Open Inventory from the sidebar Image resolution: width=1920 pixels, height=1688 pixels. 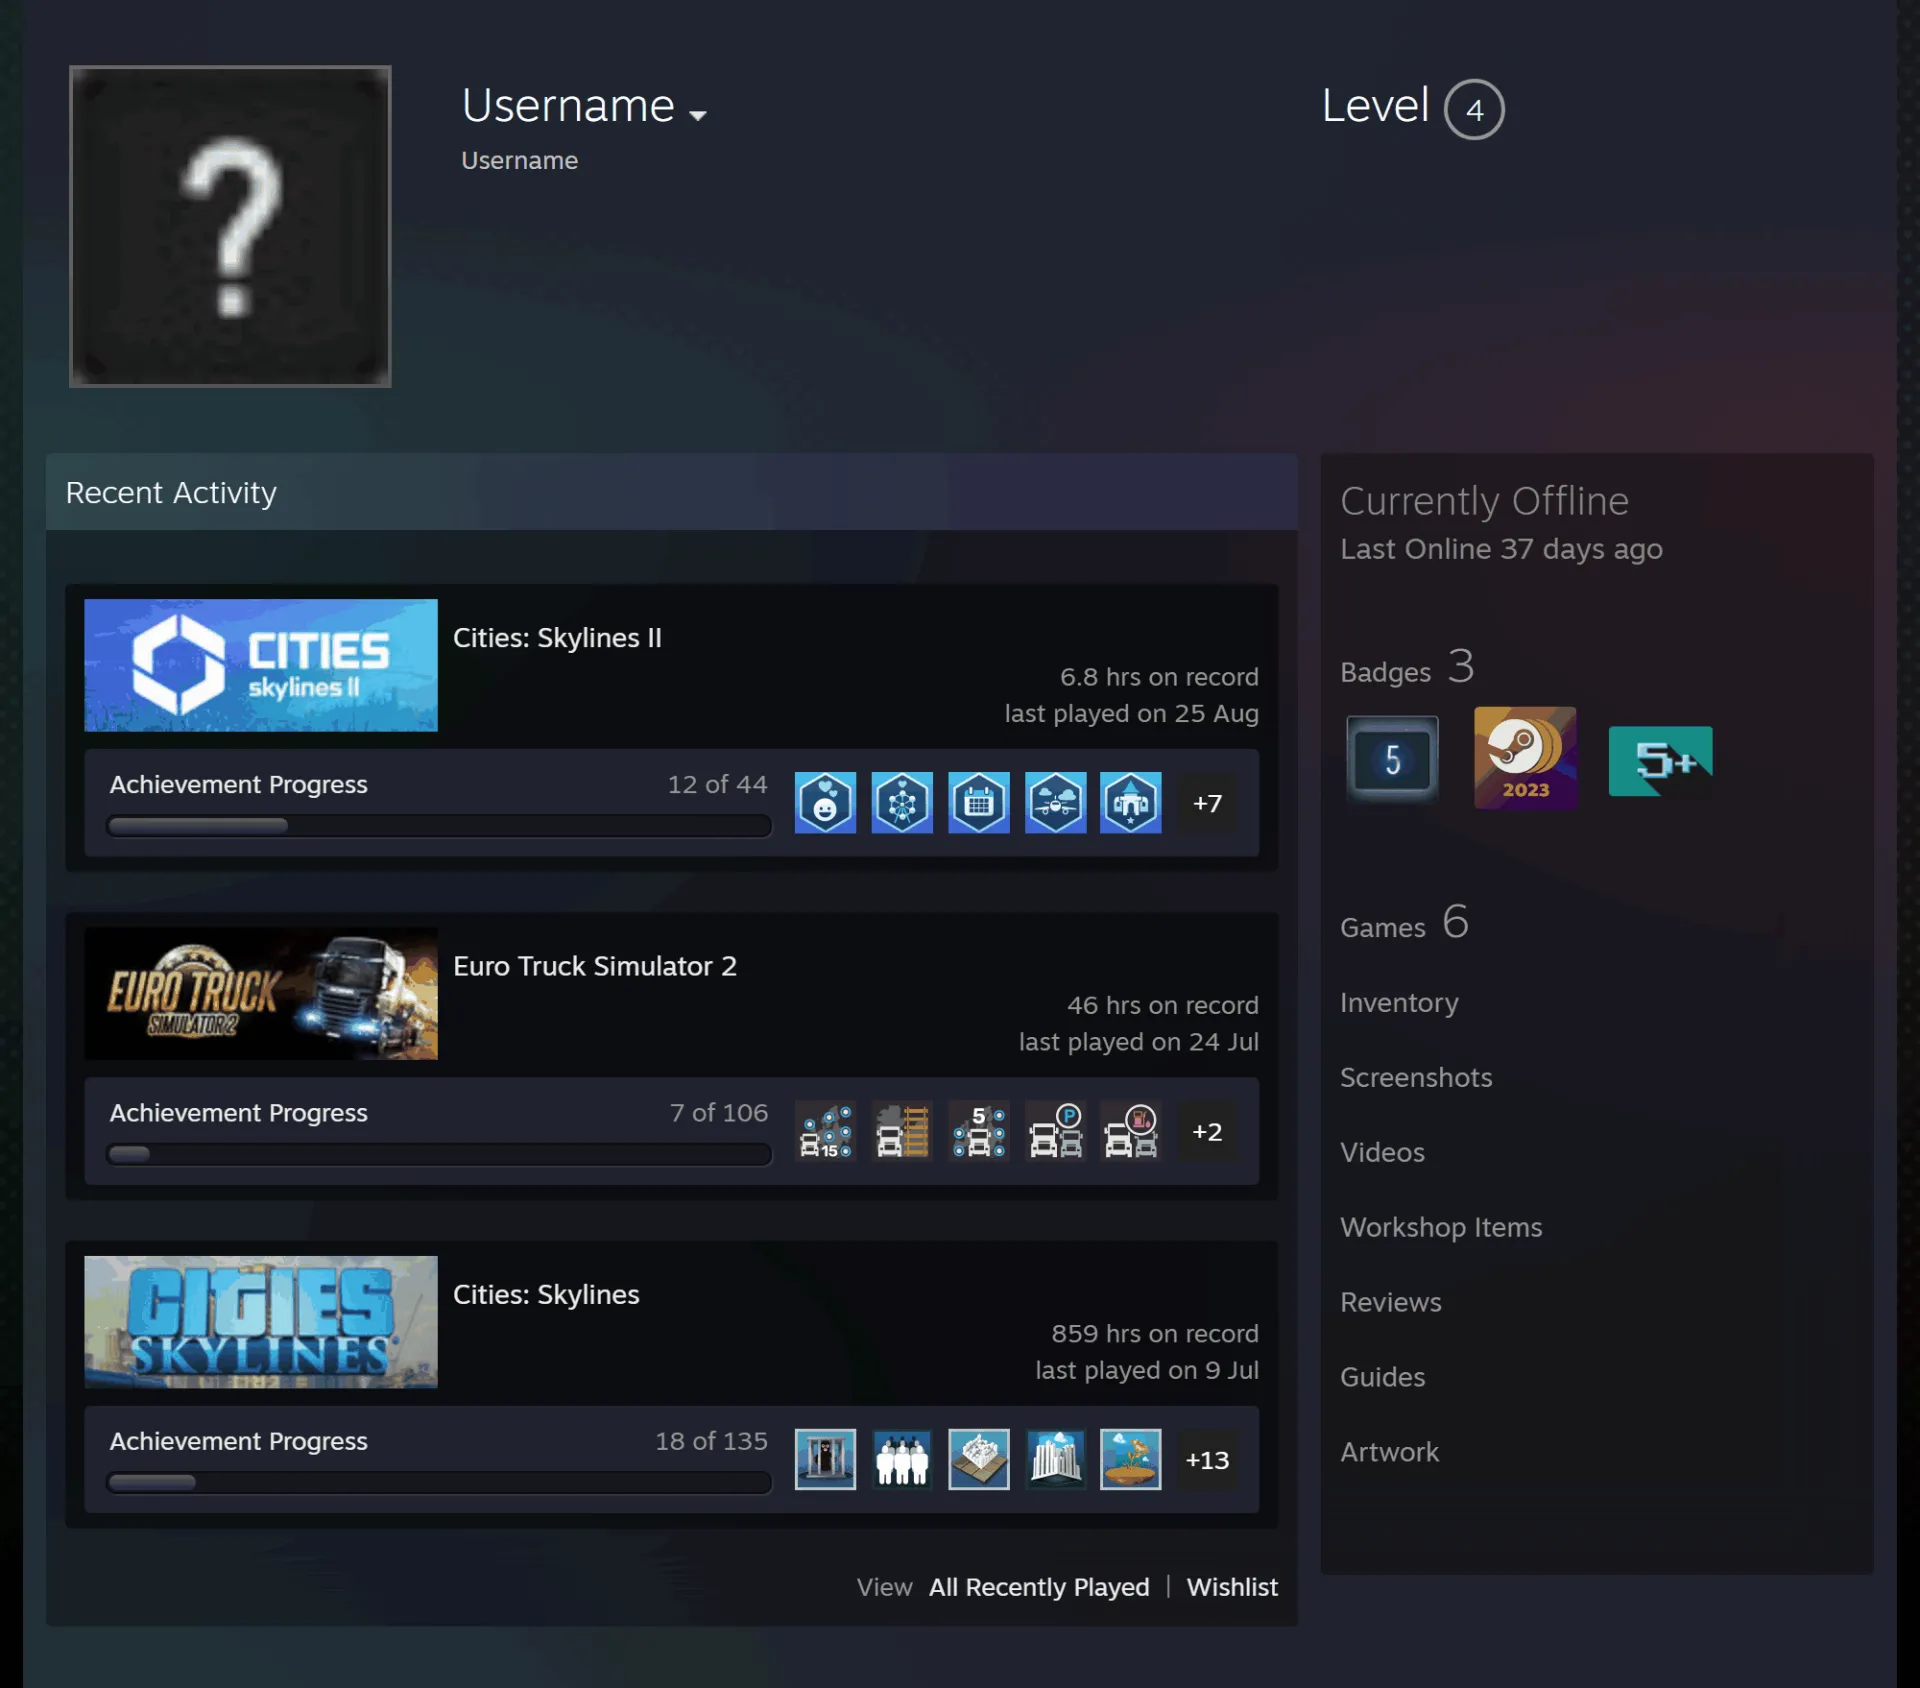click(x=1399, y=1002)
